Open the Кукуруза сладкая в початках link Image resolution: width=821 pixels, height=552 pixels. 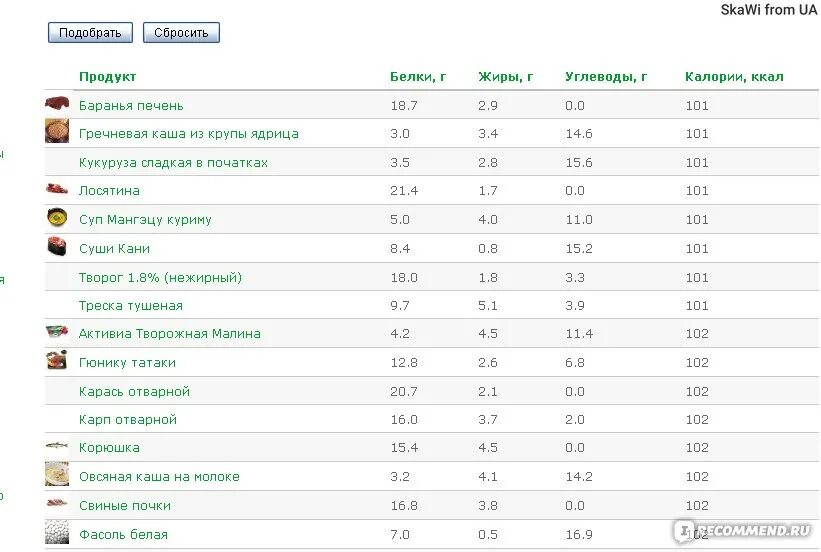click(x=173, y=162)
